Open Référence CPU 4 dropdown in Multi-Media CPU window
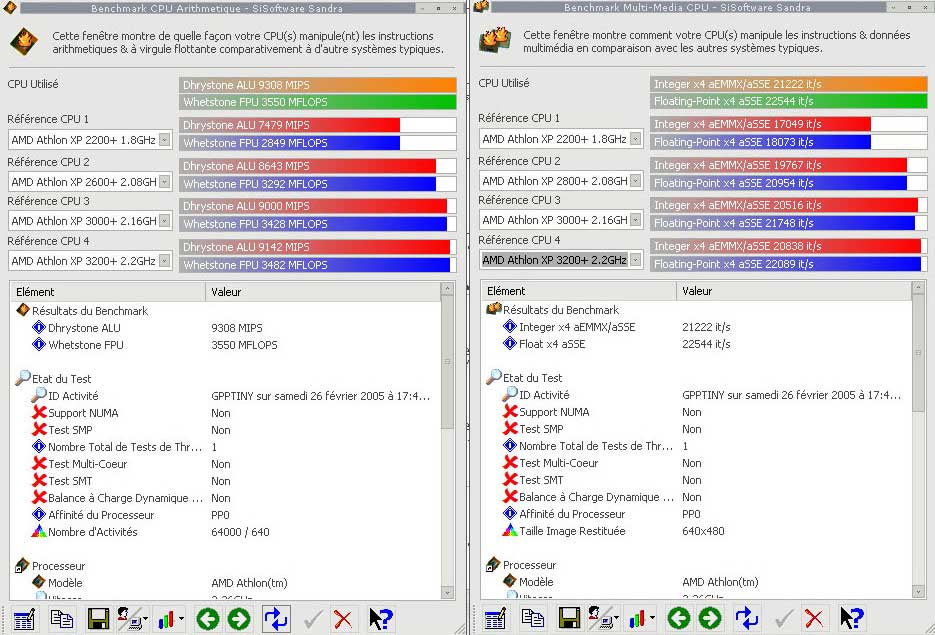The width and height of the screenshot is (935, 635). (636, 260)
